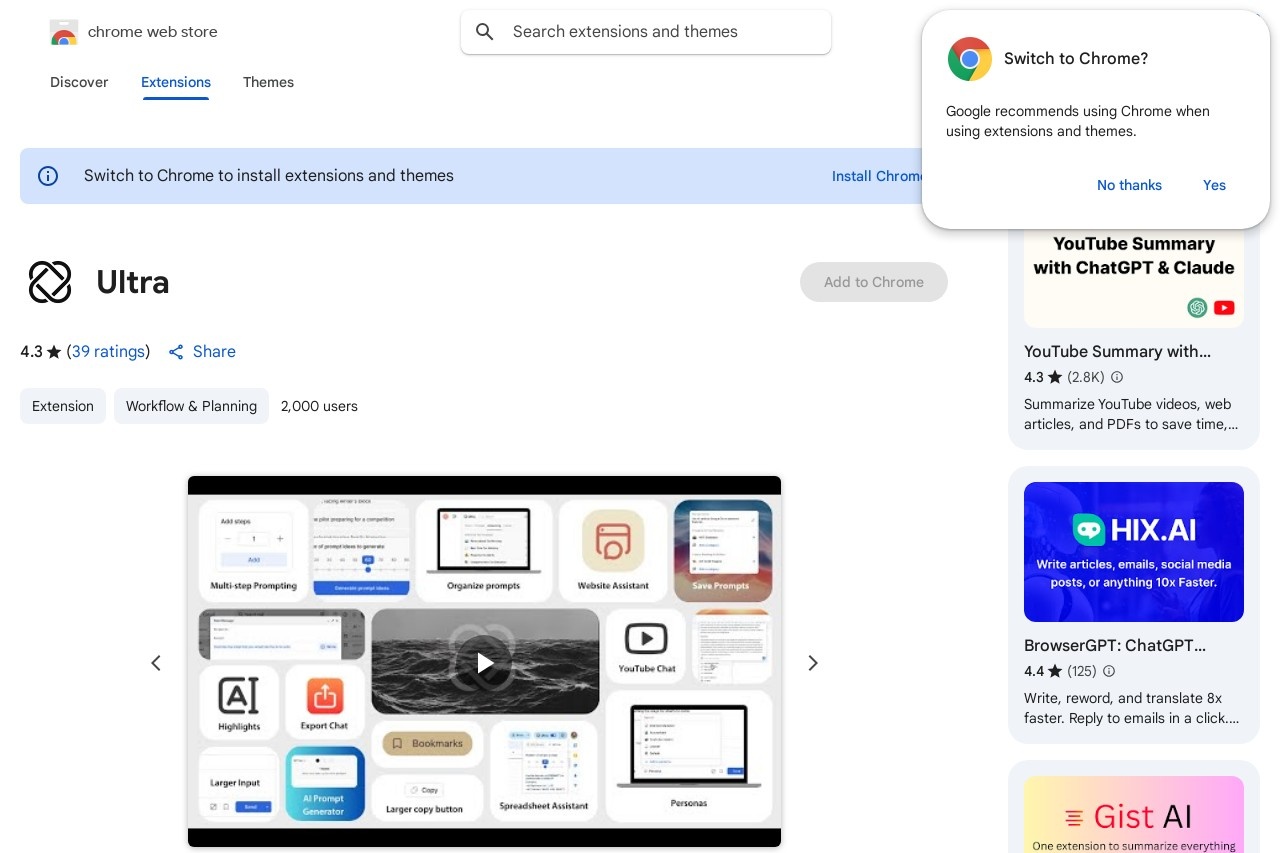
Task: Dismiss the popup with No thanks
Action: (x=1129, y=185)
